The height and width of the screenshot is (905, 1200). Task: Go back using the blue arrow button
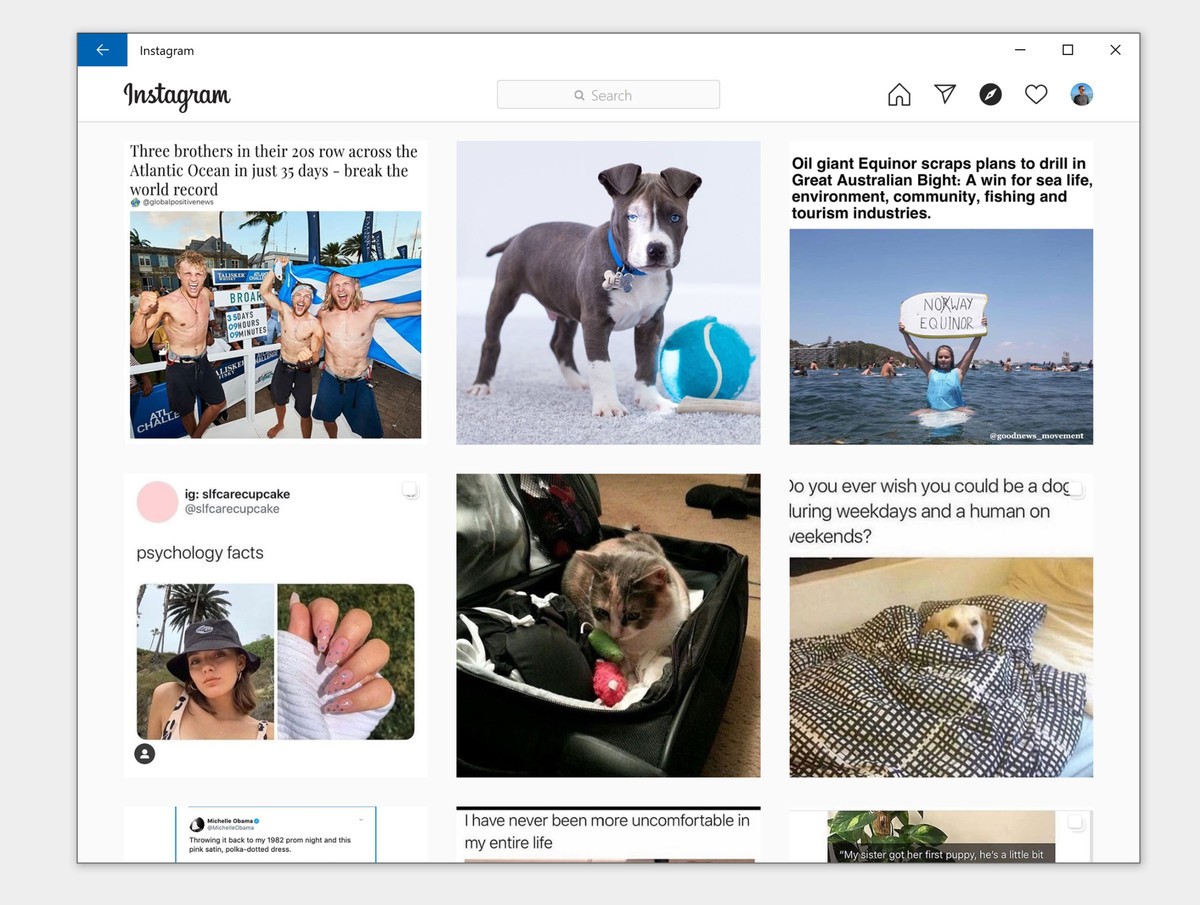tap(102, 50)
